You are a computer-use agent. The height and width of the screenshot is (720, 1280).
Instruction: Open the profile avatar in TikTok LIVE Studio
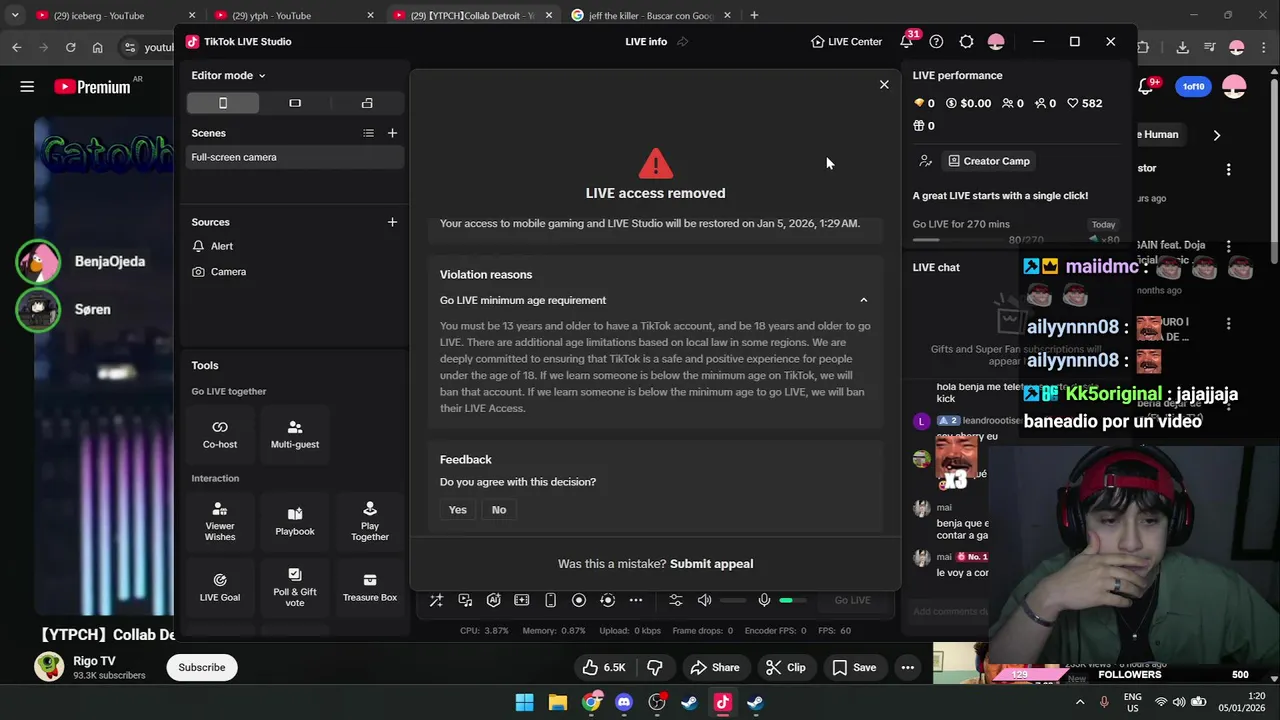pos(996,42)
